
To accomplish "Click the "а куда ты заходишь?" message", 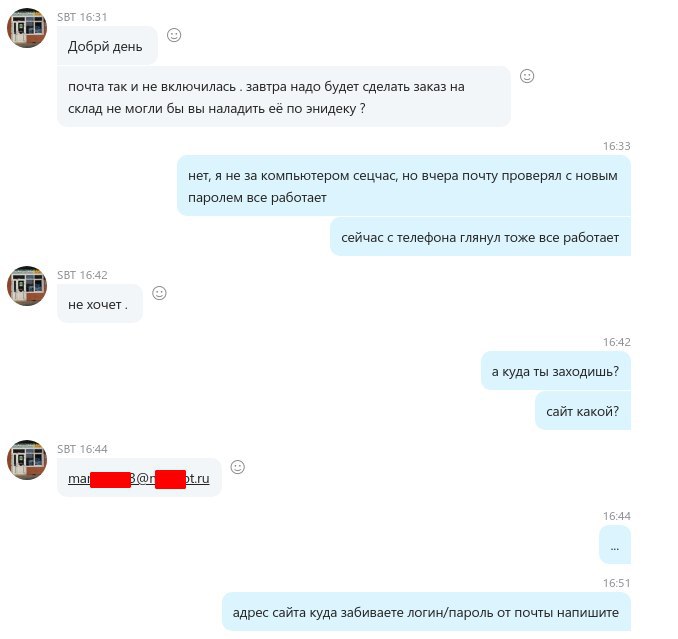I will pos(556,371).
